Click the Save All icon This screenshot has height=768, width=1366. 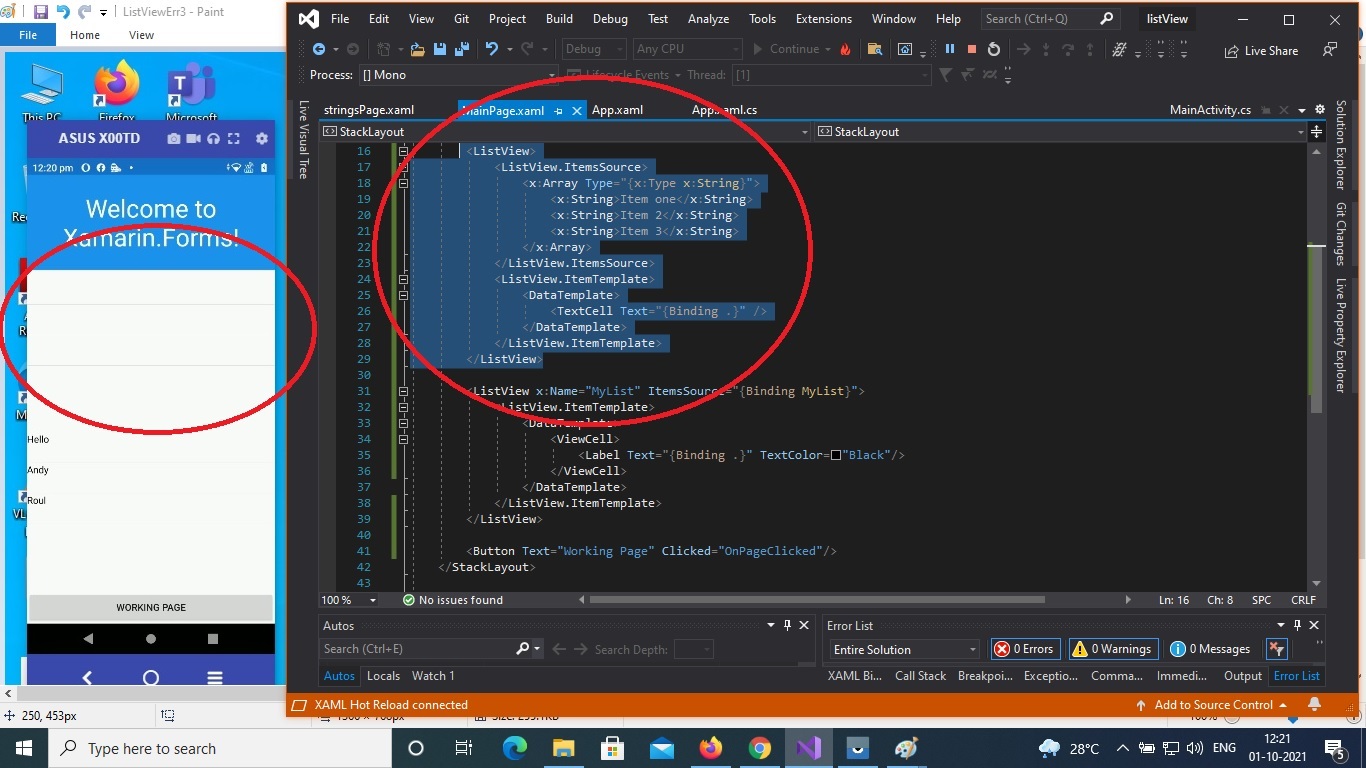(x=462, y=49)
